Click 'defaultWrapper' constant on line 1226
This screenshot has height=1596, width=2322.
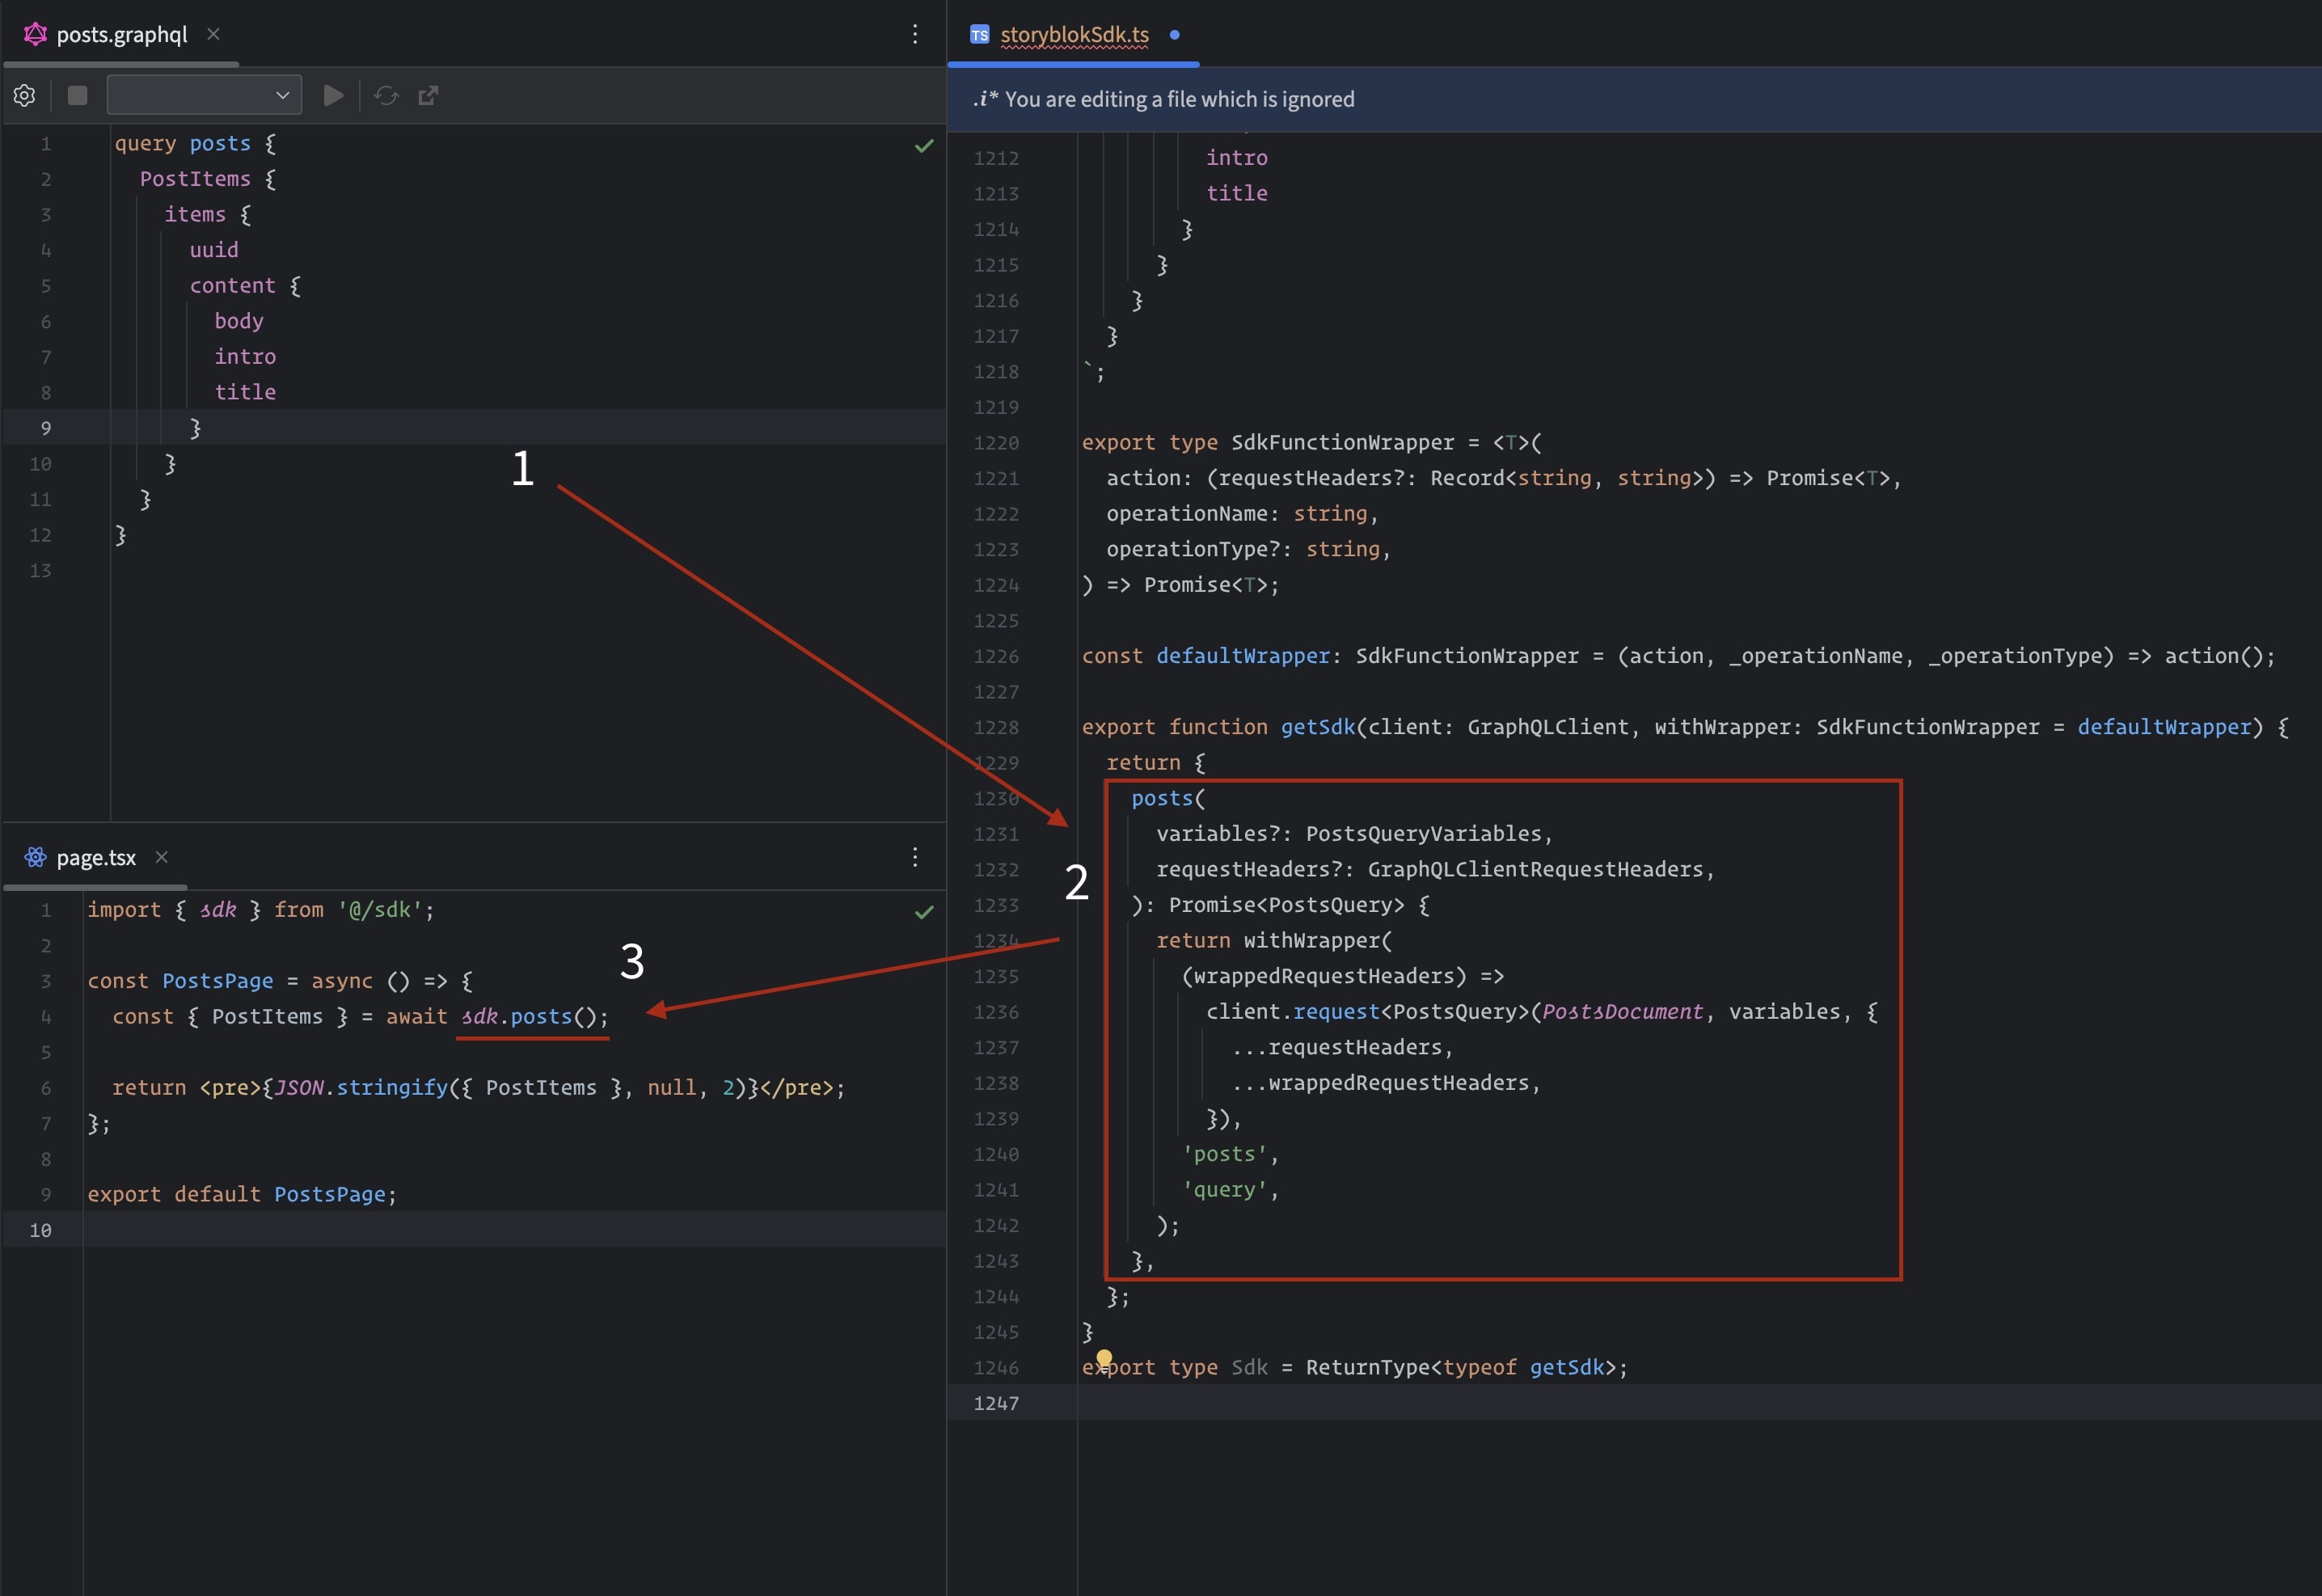(x=1243, y=656)
